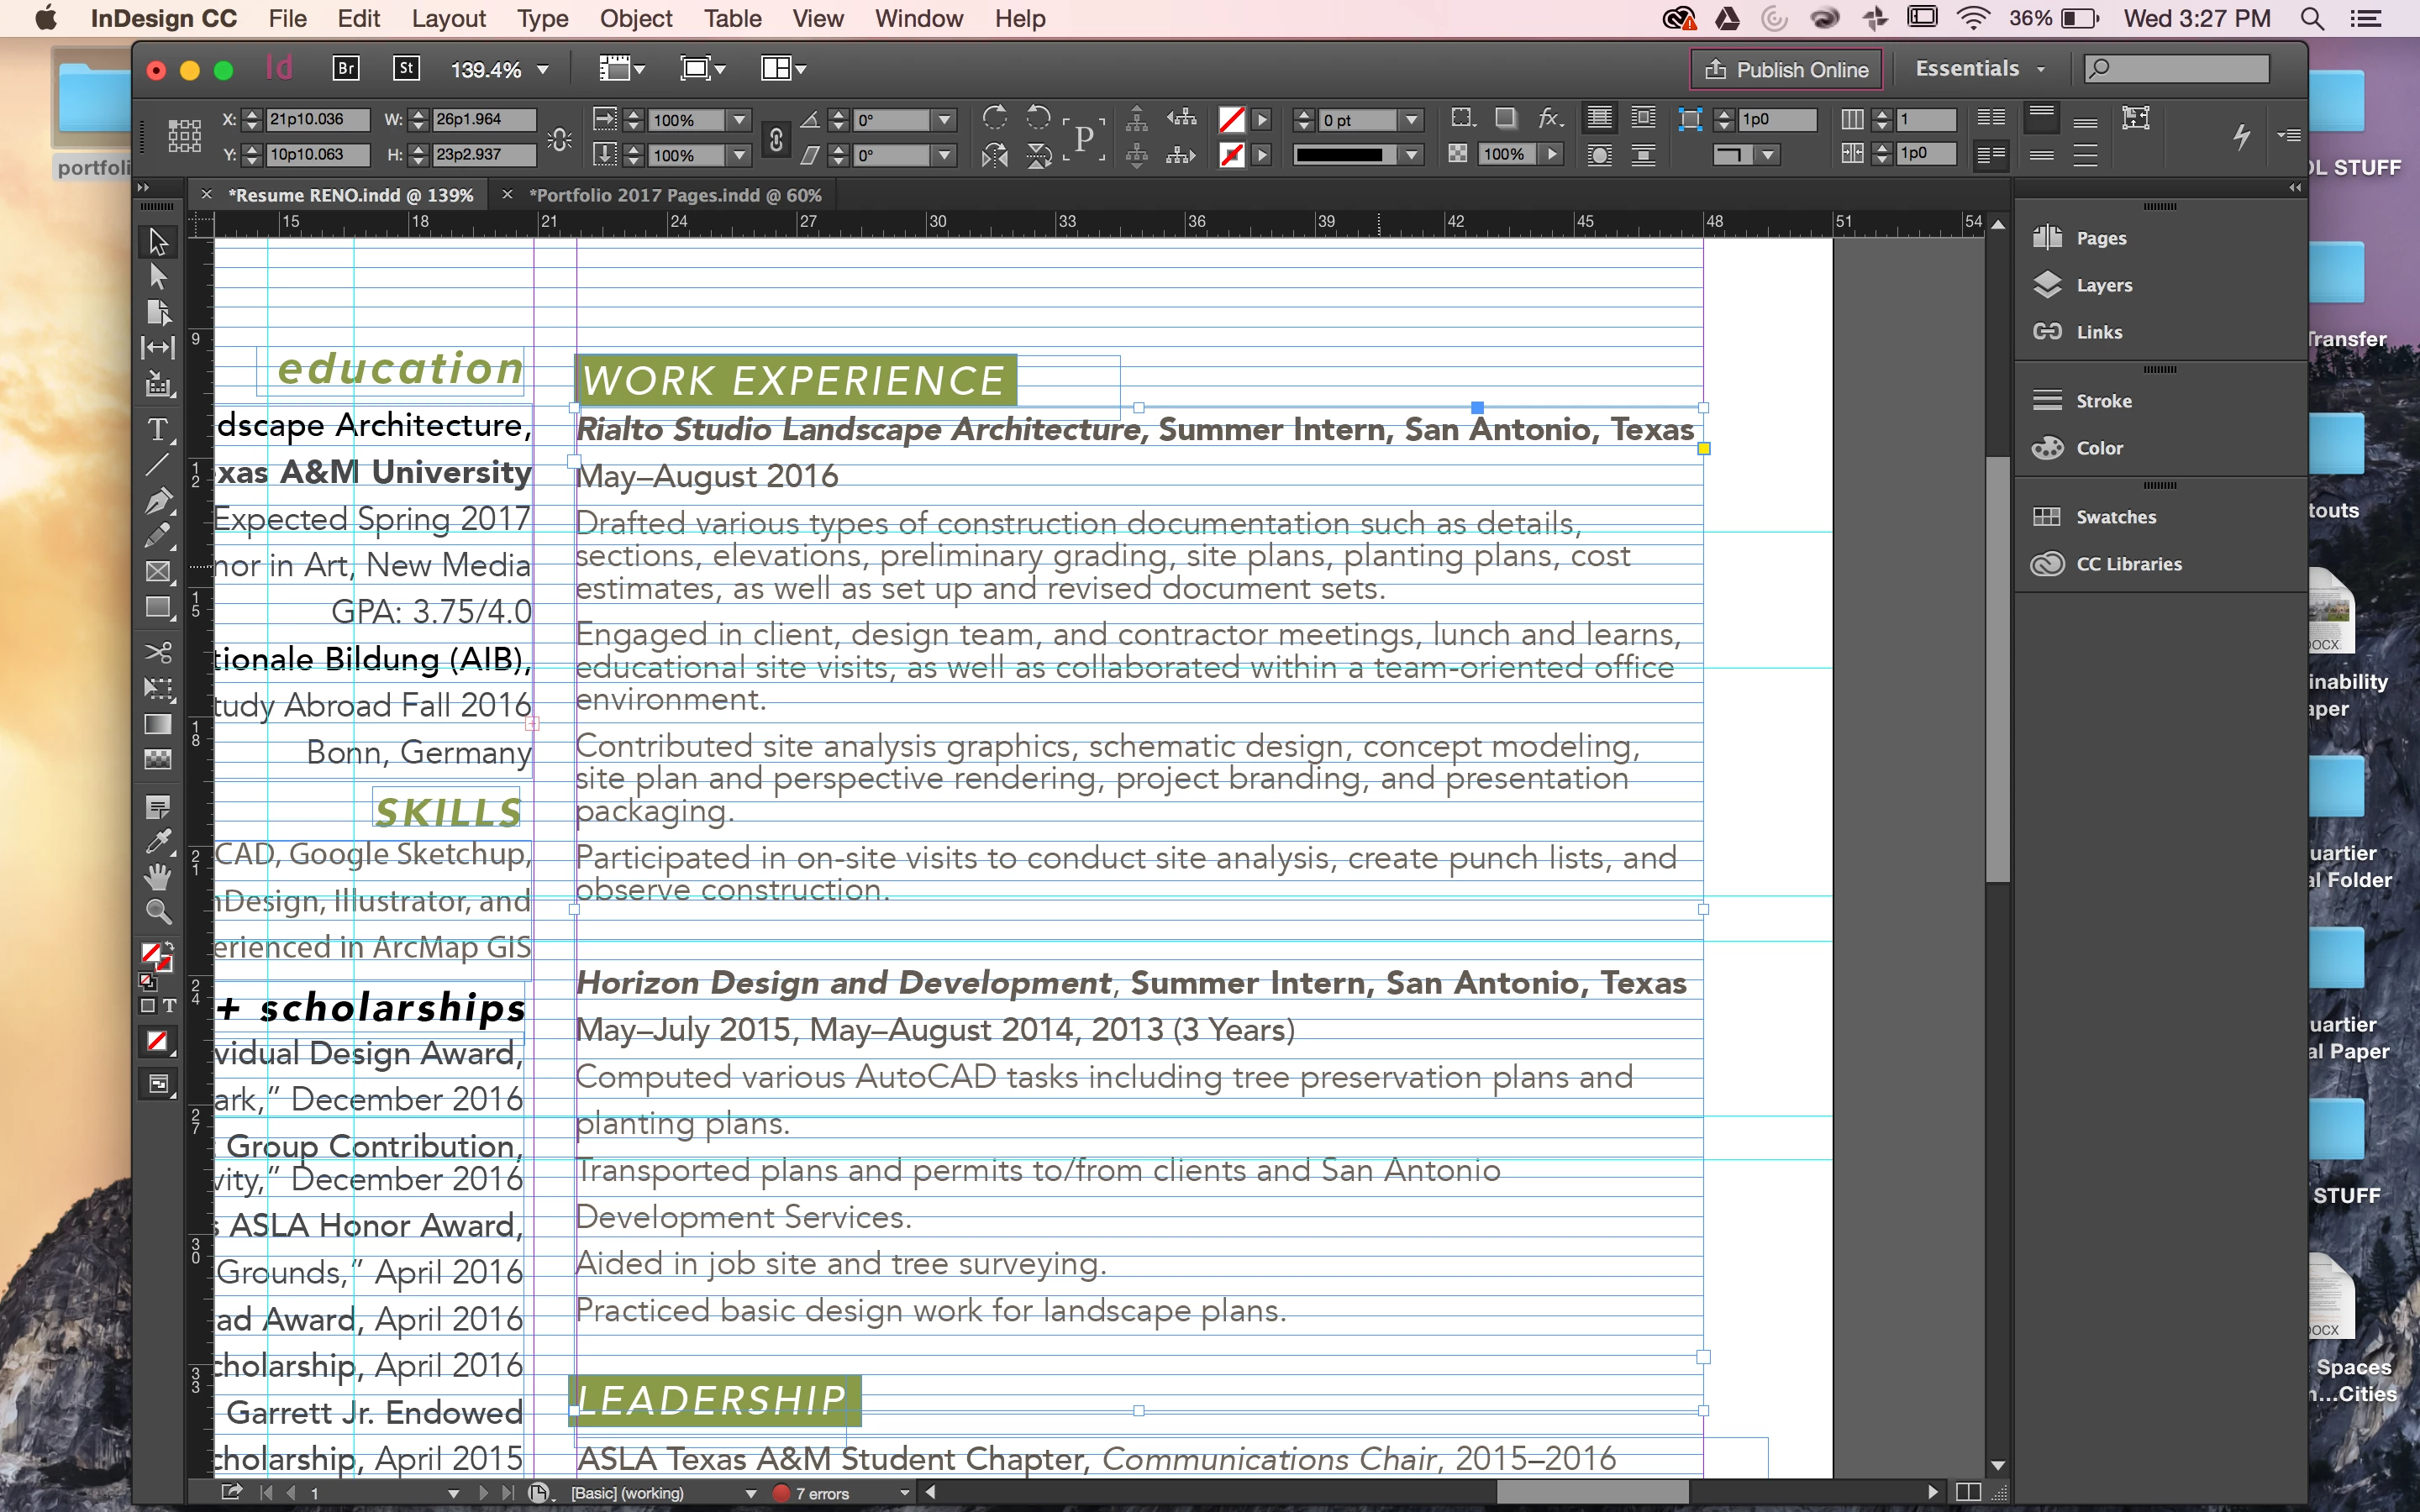2420x1512 pixels.
Task: Click the fill color swatch in control bar
Action: (1232, 120)
